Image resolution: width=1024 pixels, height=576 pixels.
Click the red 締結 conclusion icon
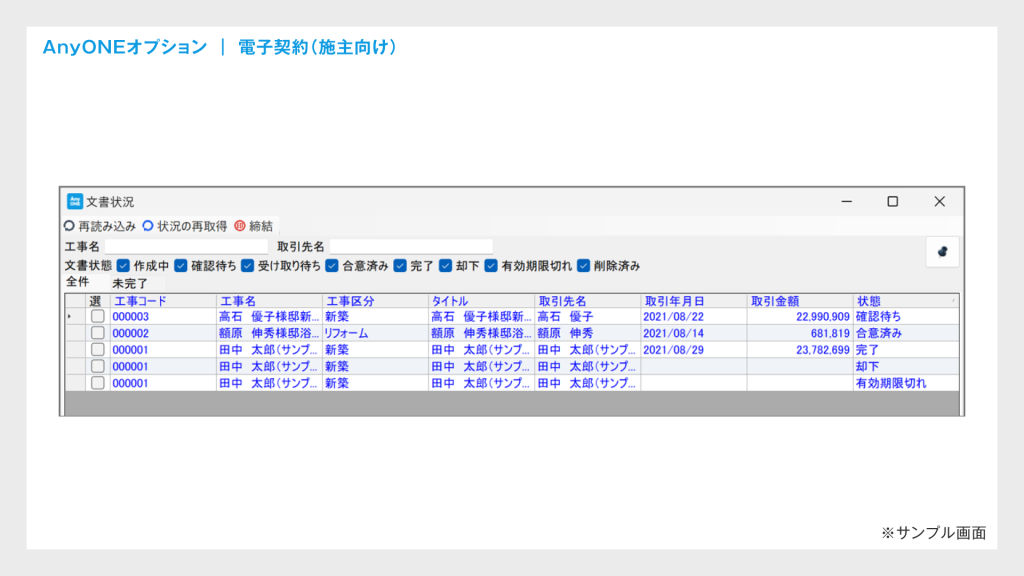tap(239, 224)
